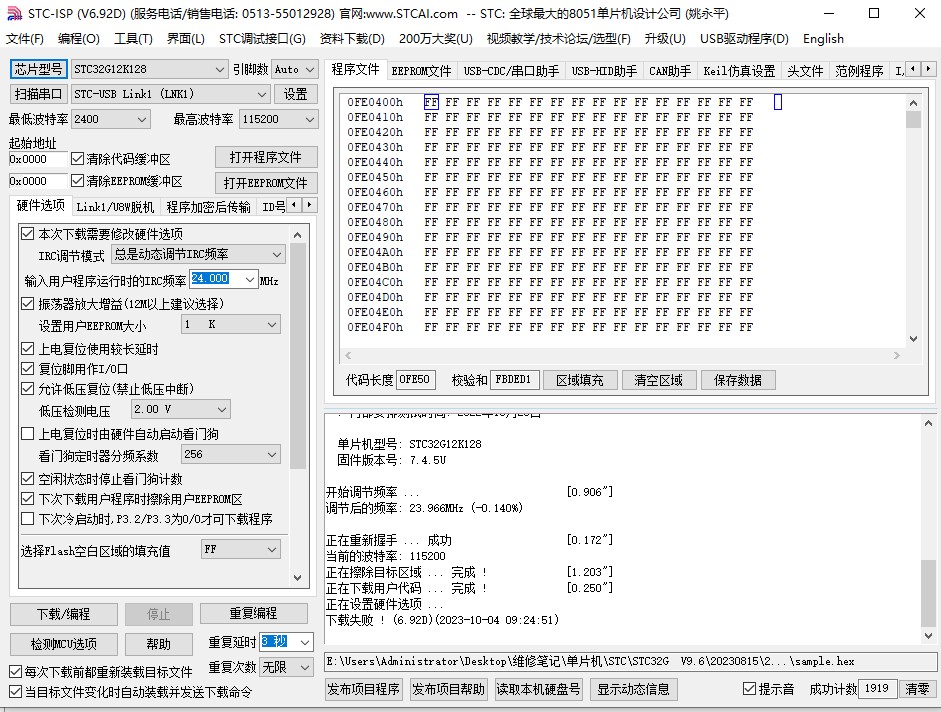Image resolution: width=941 pixels, height=712 pixels.
Task: Click left arrow of hardware options tab strip
Action: [x=294, y=205]
